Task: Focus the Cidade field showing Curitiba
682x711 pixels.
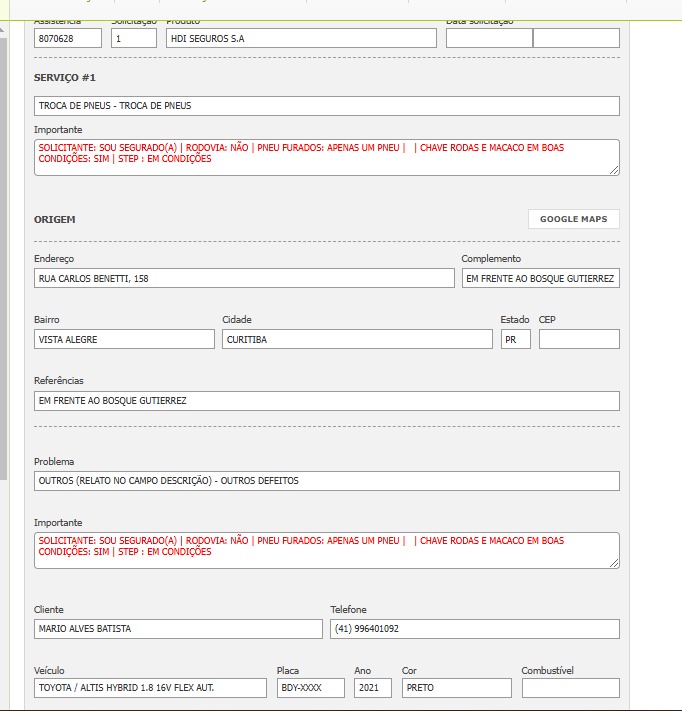Action: [x=357, y=339]
